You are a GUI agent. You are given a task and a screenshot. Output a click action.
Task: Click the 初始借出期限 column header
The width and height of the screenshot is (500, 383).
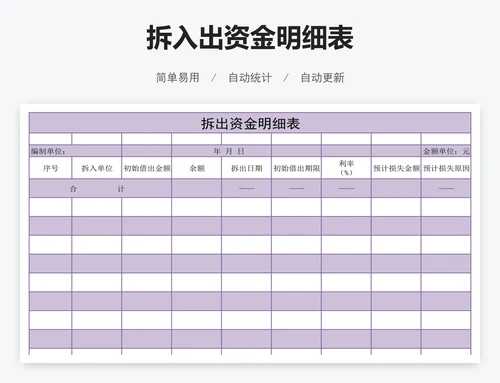coord(296,168)
